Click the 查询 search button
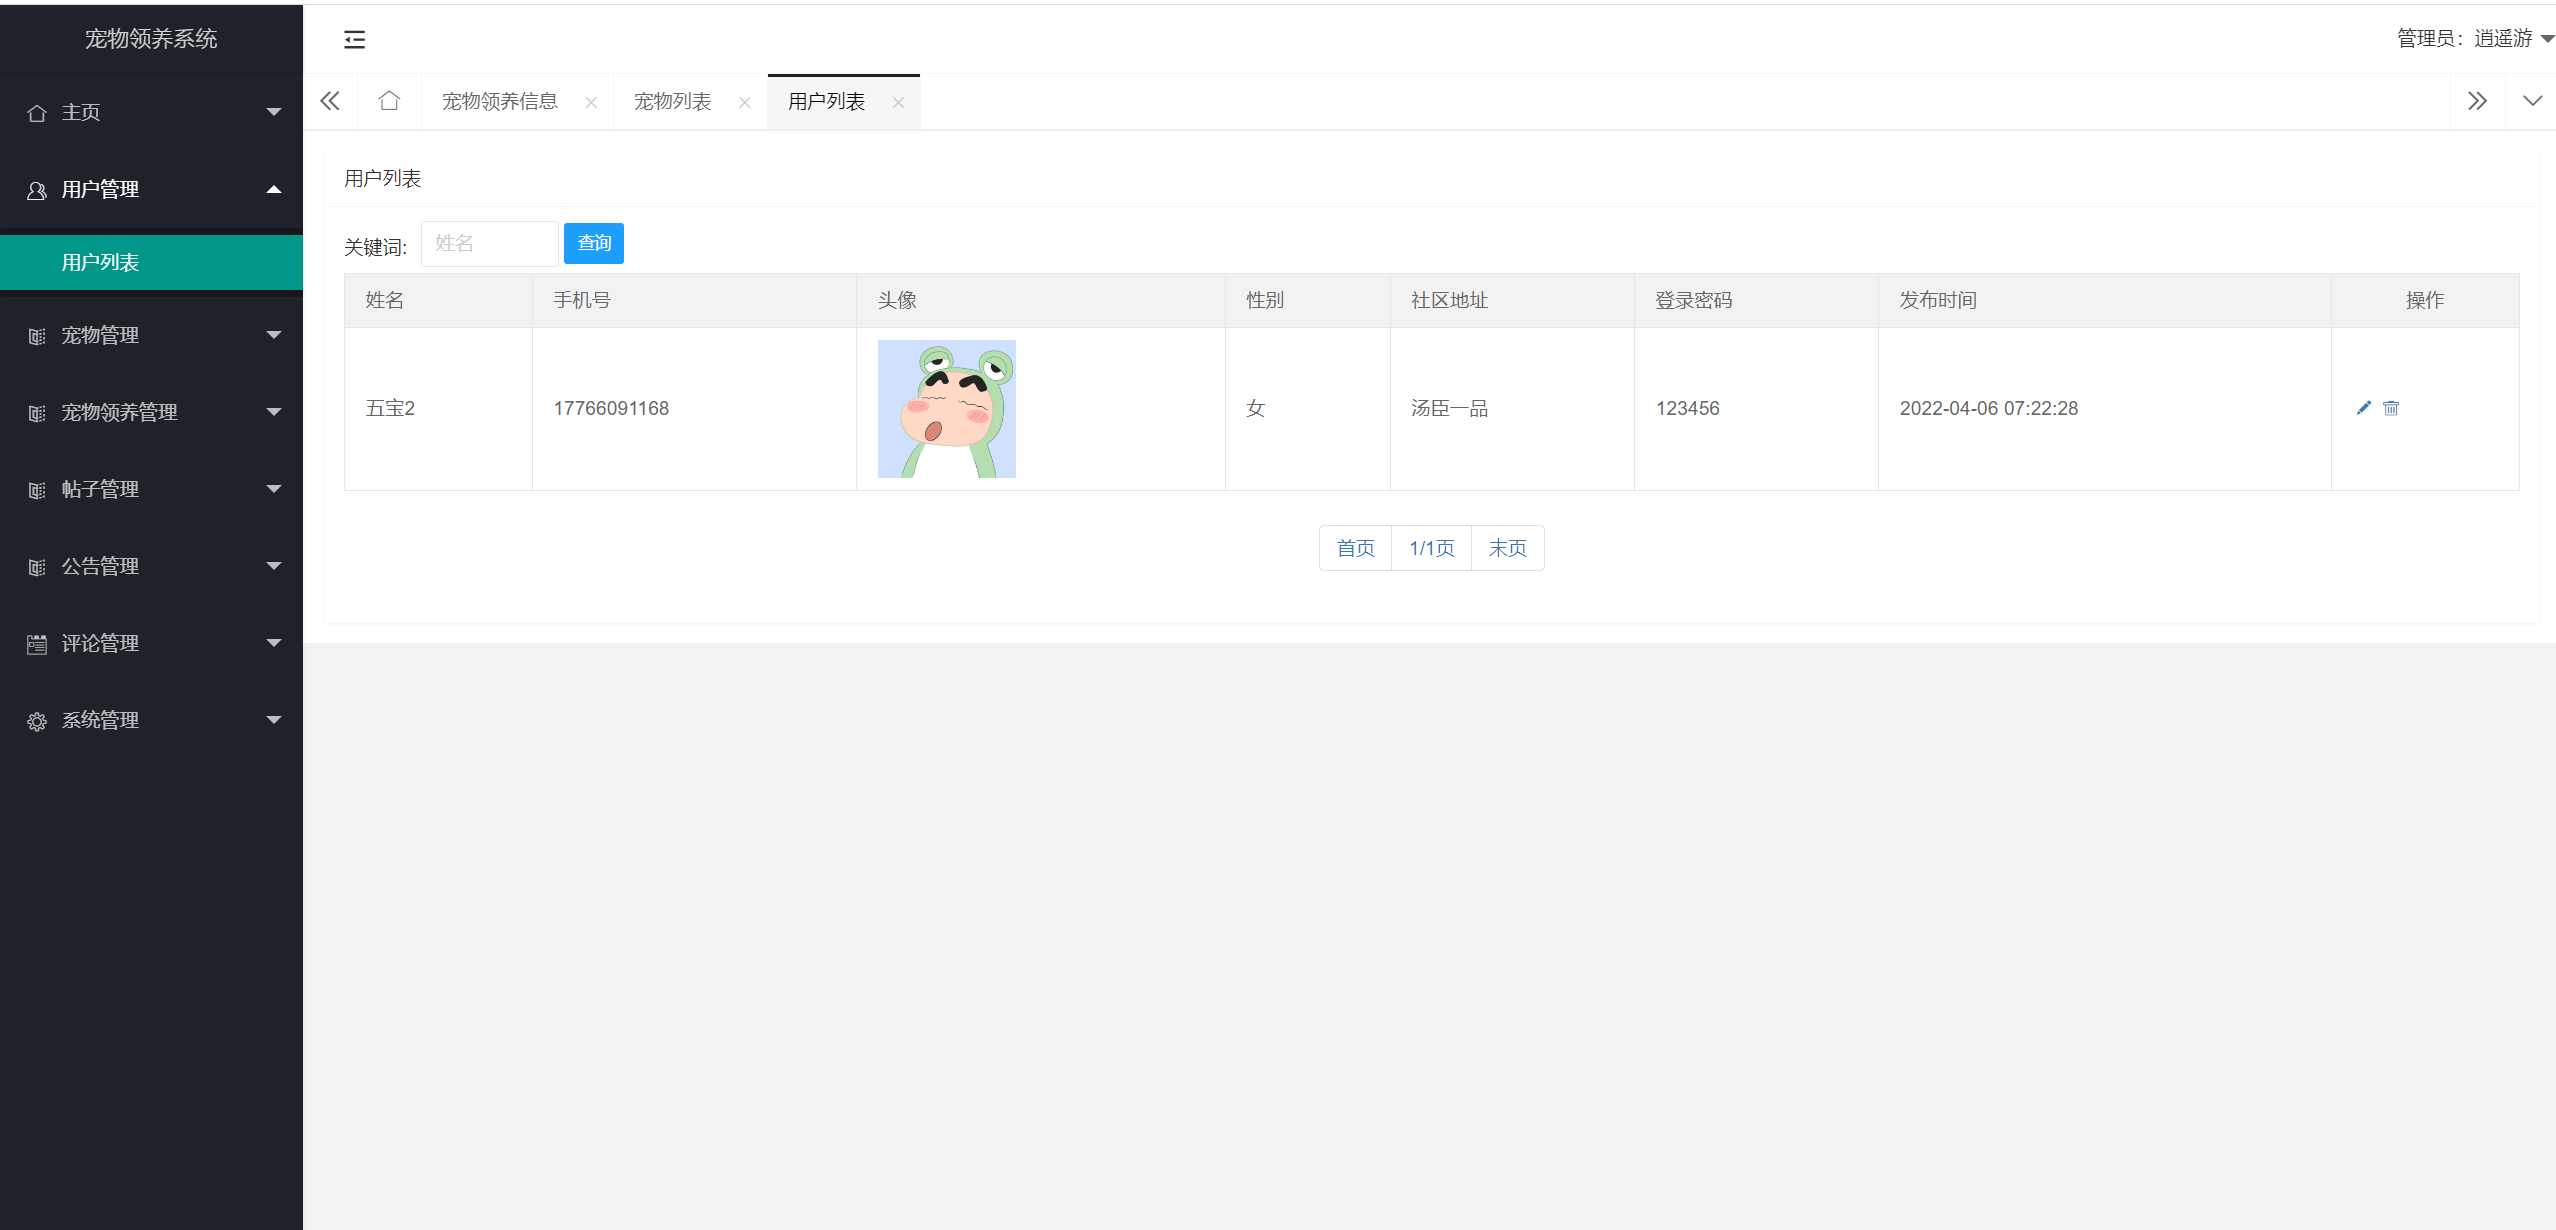This screenshot has height=1230, width=2556. (x=594, y=243)
